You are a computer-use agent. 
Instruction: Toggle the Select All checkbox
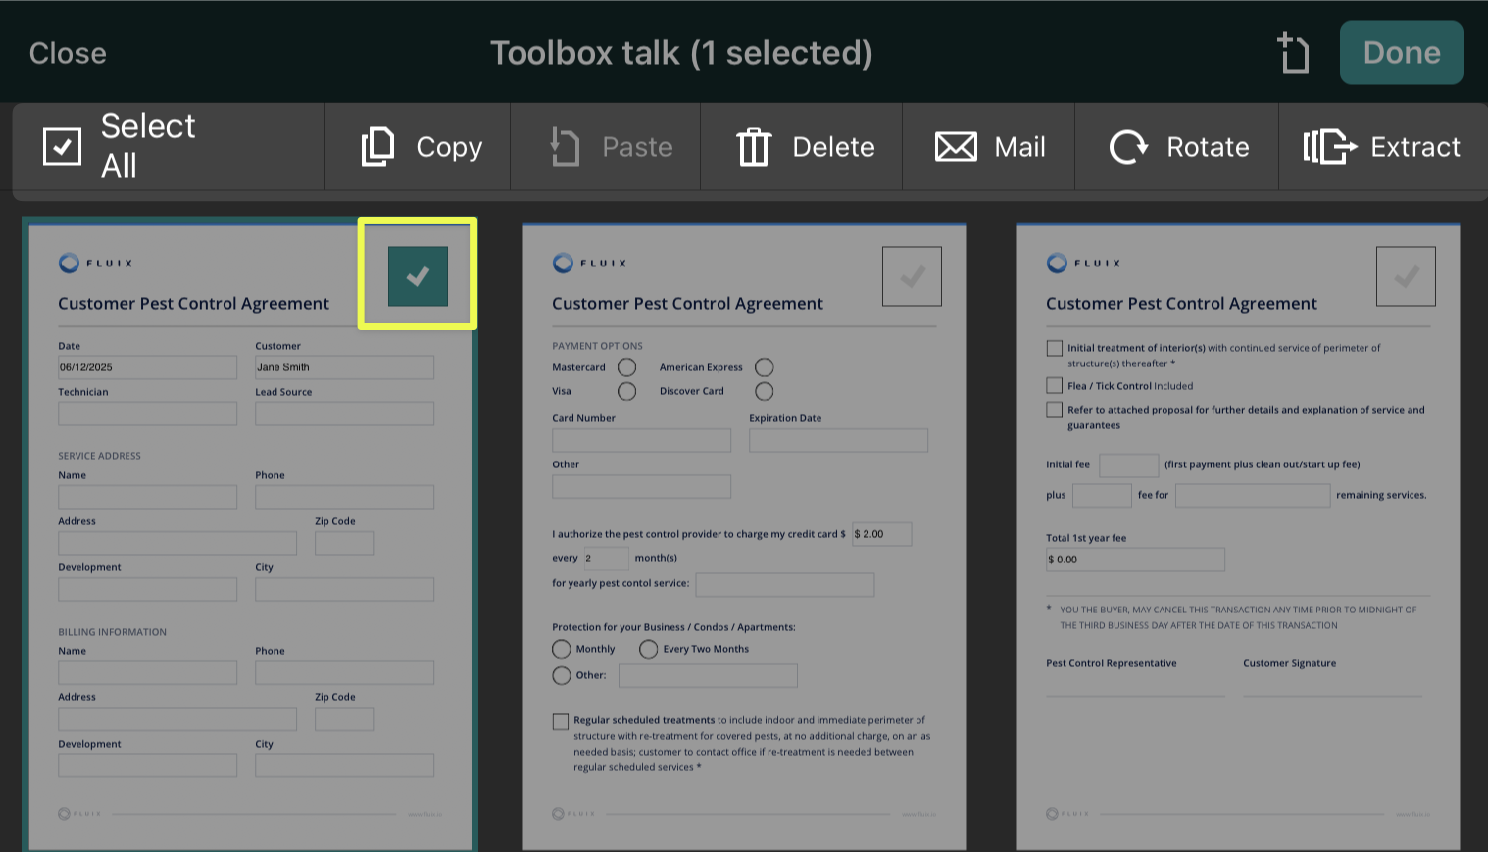point(62,146)
